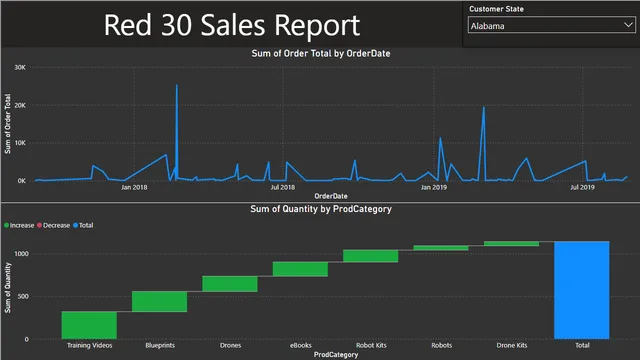This screenshot has height=360, width=640.
Task: Click the OrderDate axis title
Action: pyautogui.click(x=331, y=196)
